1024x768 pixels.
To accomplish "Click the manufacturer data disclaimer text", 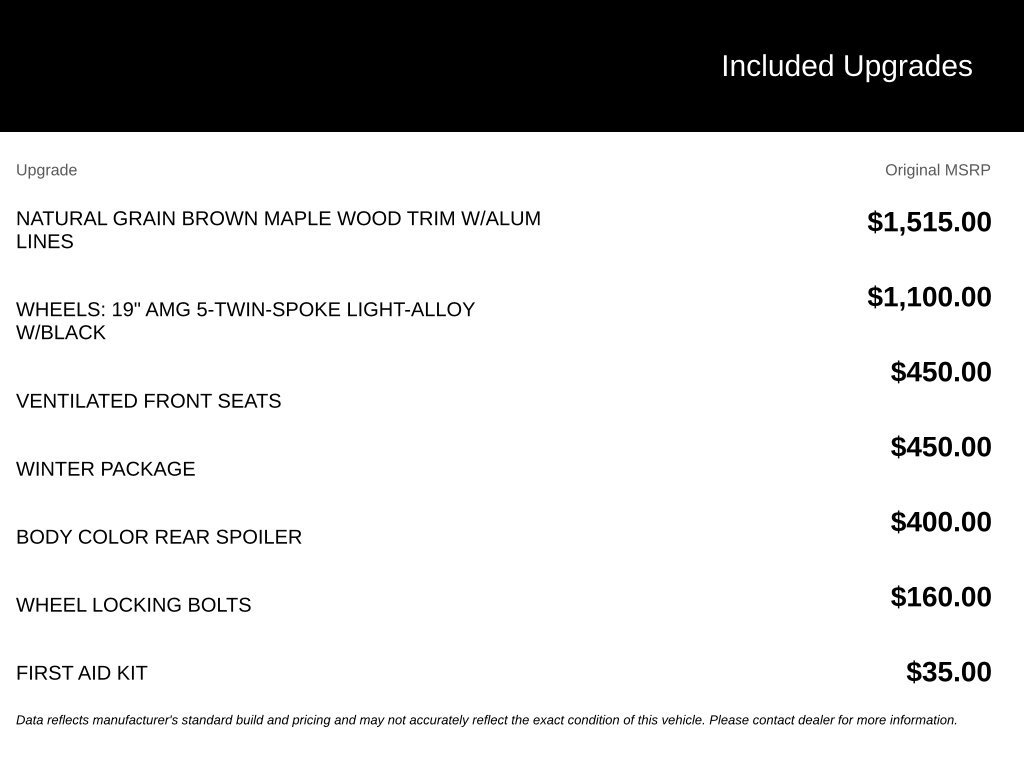I will coord(487,720).
